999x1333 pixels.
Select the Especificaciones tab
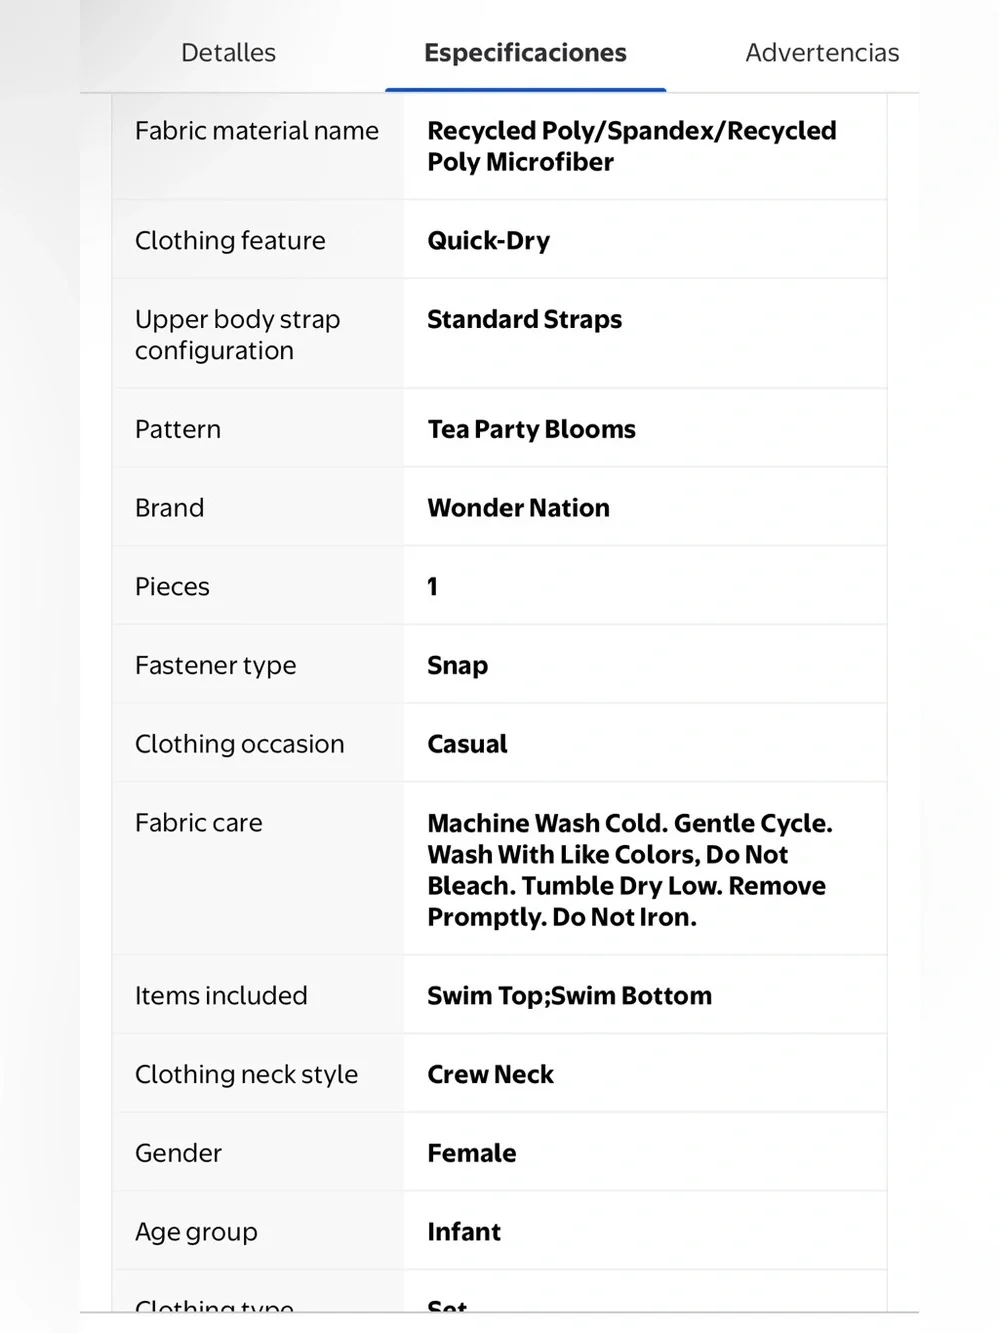(525, 53)
